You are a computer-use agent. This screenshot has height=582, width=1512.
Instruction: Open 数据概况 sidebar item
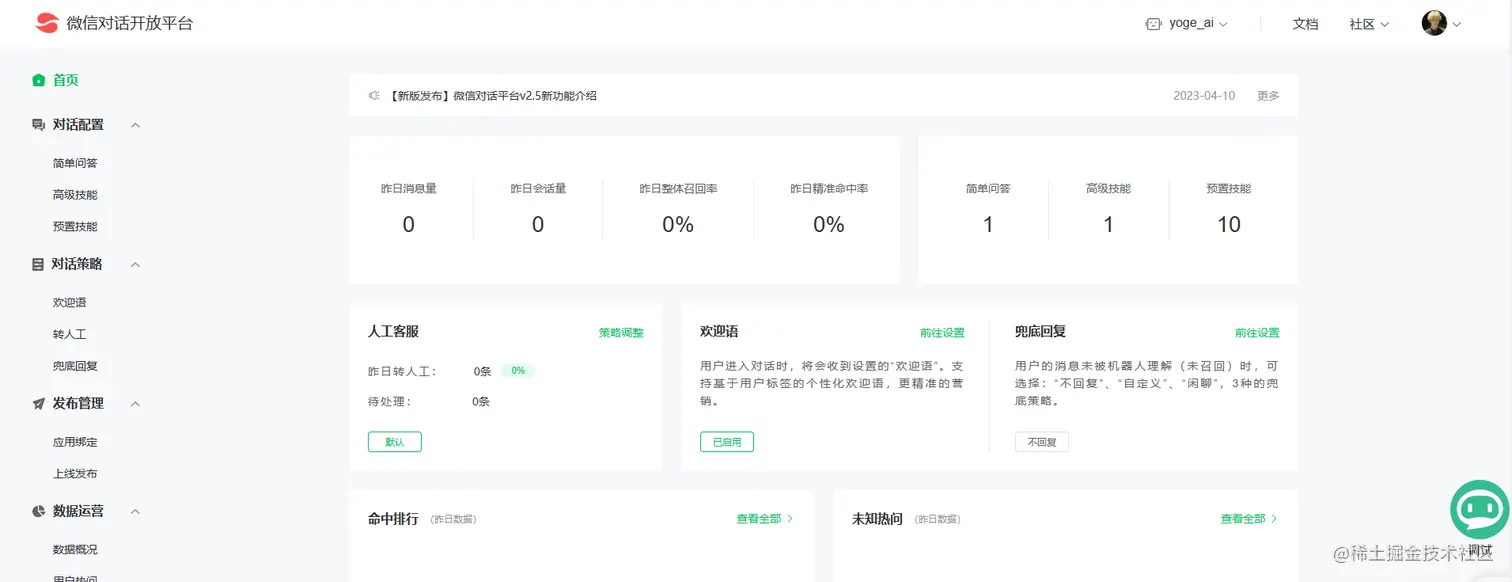pyautogui.click(x=75, y=549)
